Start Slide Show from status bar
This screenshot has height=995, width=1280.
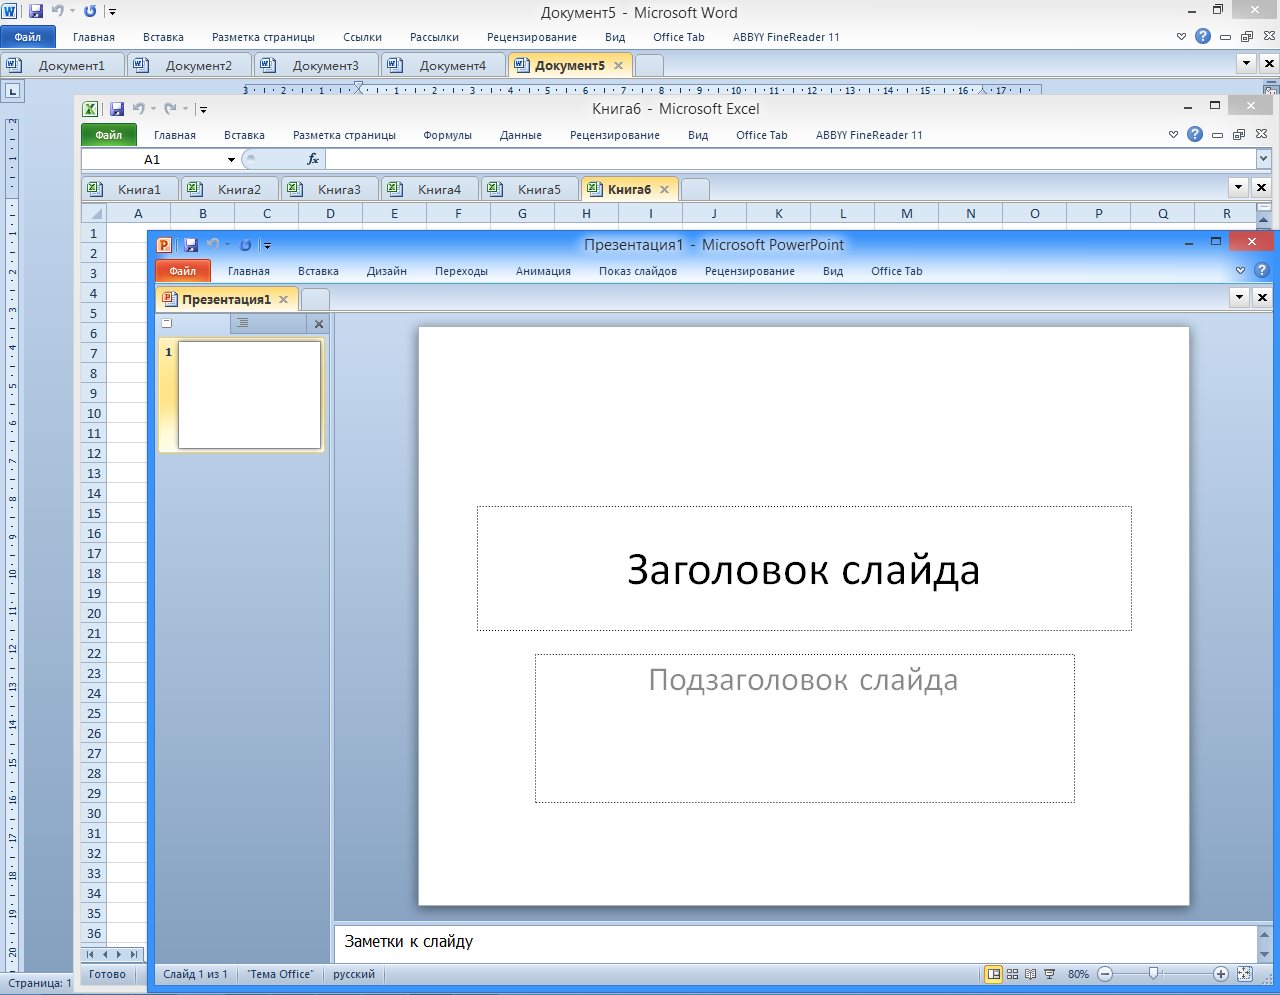[x=1049, y=974]
